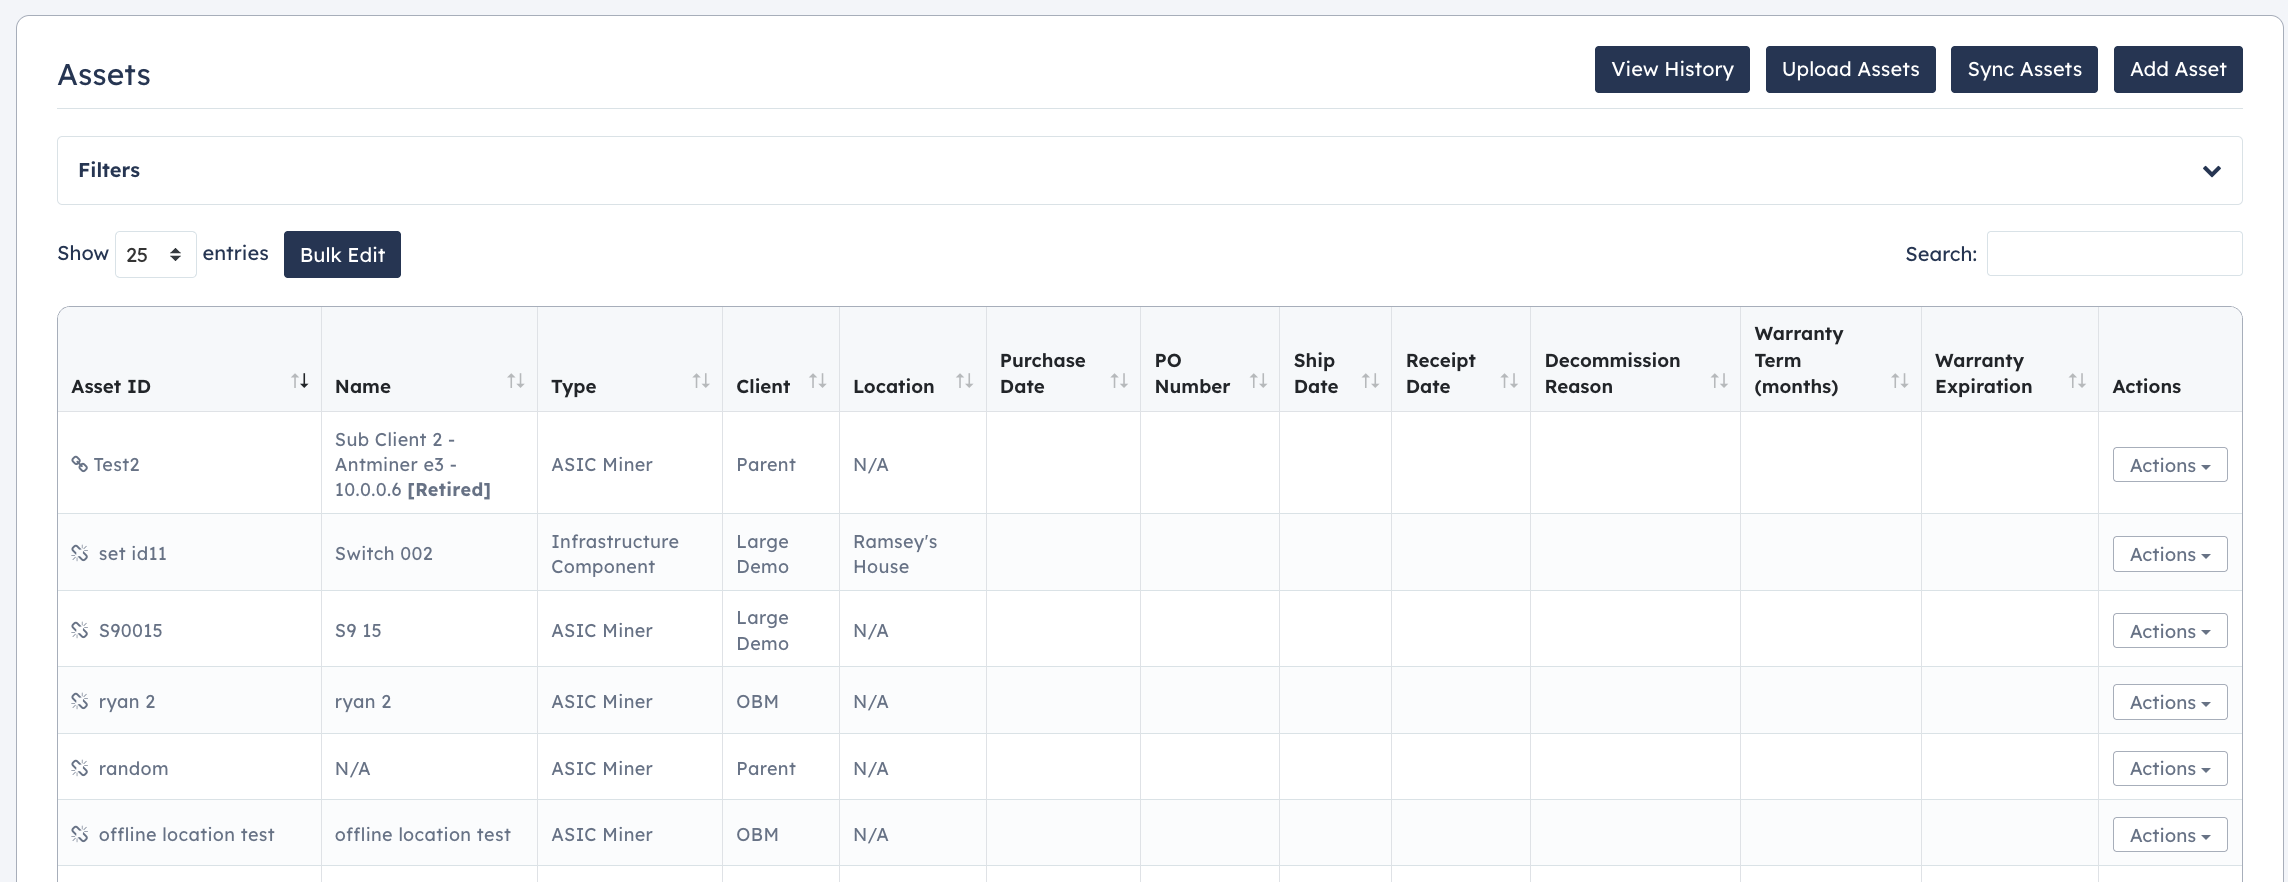2288x882 pixels.
Task: Open Actions dropdown for random row
Action: point(2170,768)
